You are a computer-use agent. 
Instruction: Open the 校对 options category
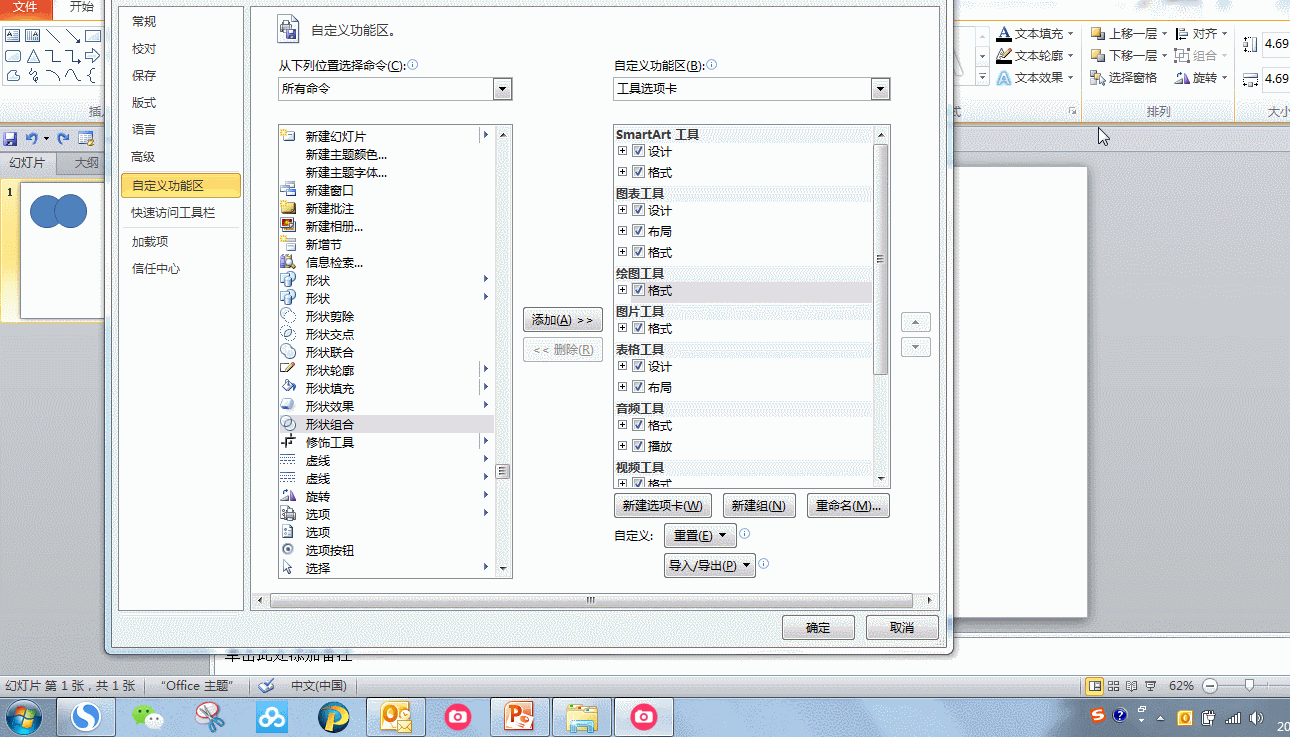pos(180,48)
